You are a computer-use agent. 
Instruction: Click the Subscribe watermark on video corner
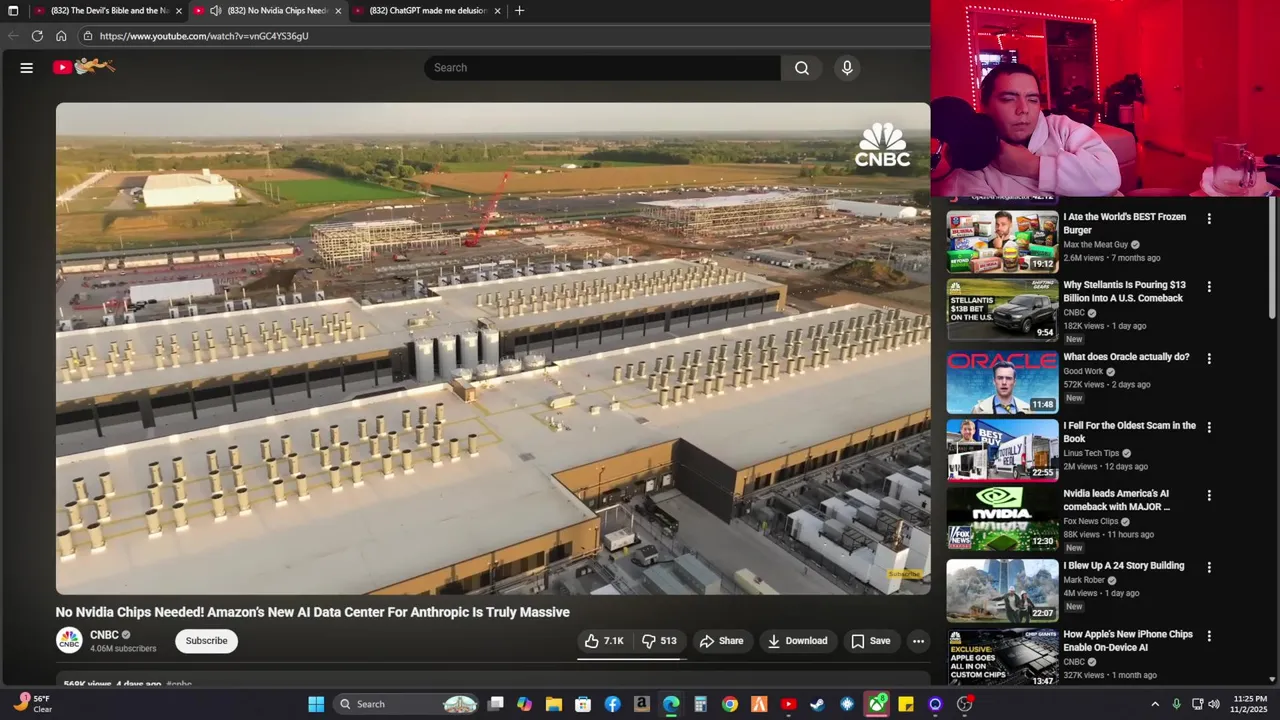(x=904, y=574)
